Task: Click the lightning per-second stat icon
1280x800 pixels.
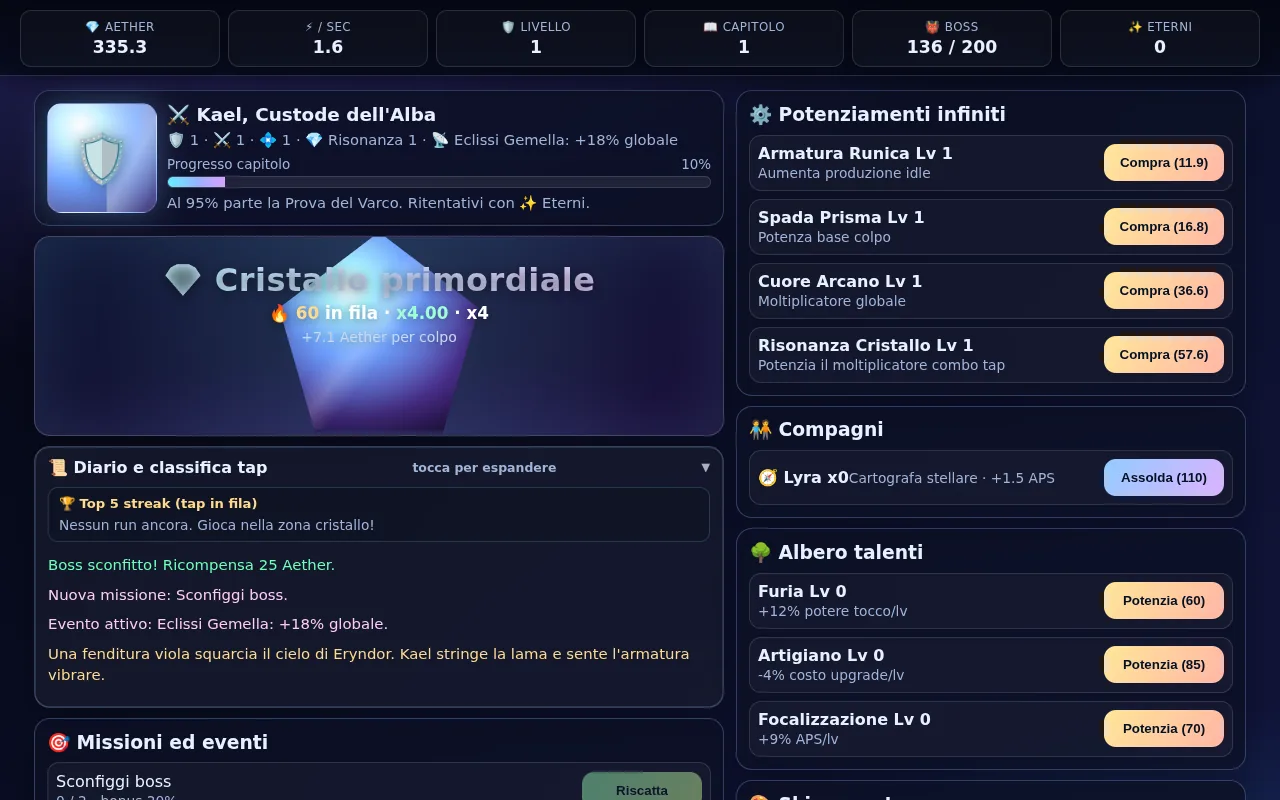Action: [x=309, y=27]
